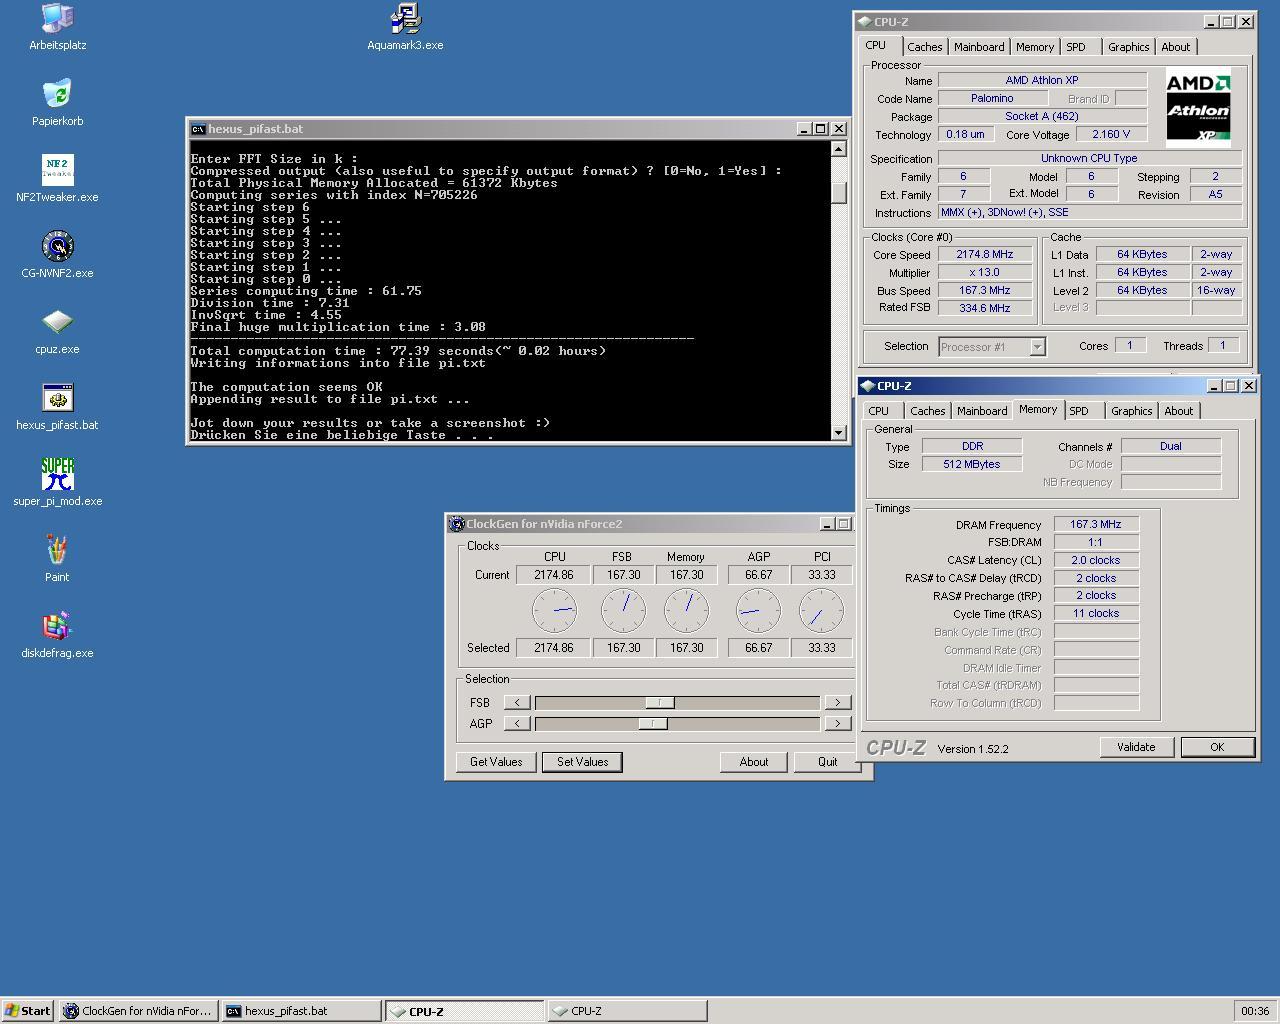Click the Code Name Palomino field
The width and height of the screenshot is (1280, 1024).
(x=992, y=99)
